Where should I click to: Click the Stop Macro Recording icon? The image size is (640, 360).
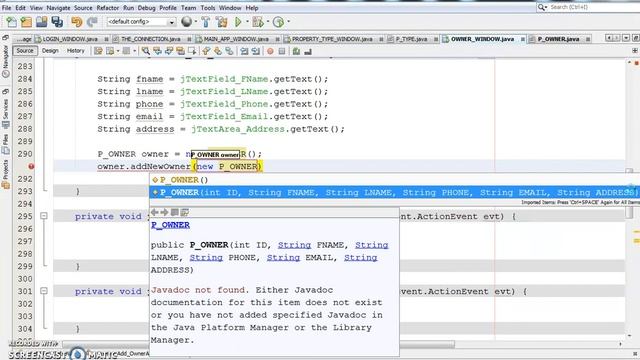pyautogui.click(x=282, y=51)
